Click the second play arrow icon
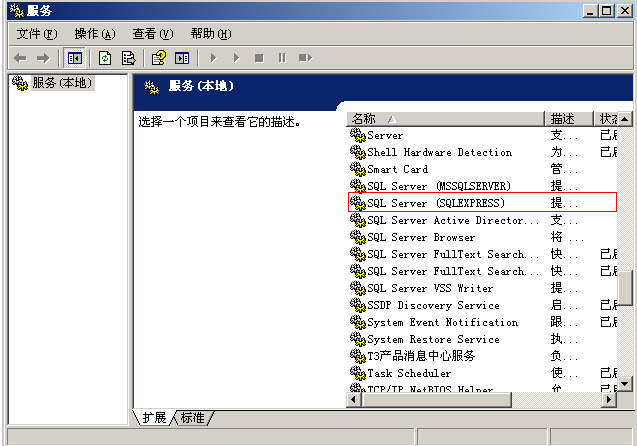Viewport: 637px width, 446px height. (236, 58)
